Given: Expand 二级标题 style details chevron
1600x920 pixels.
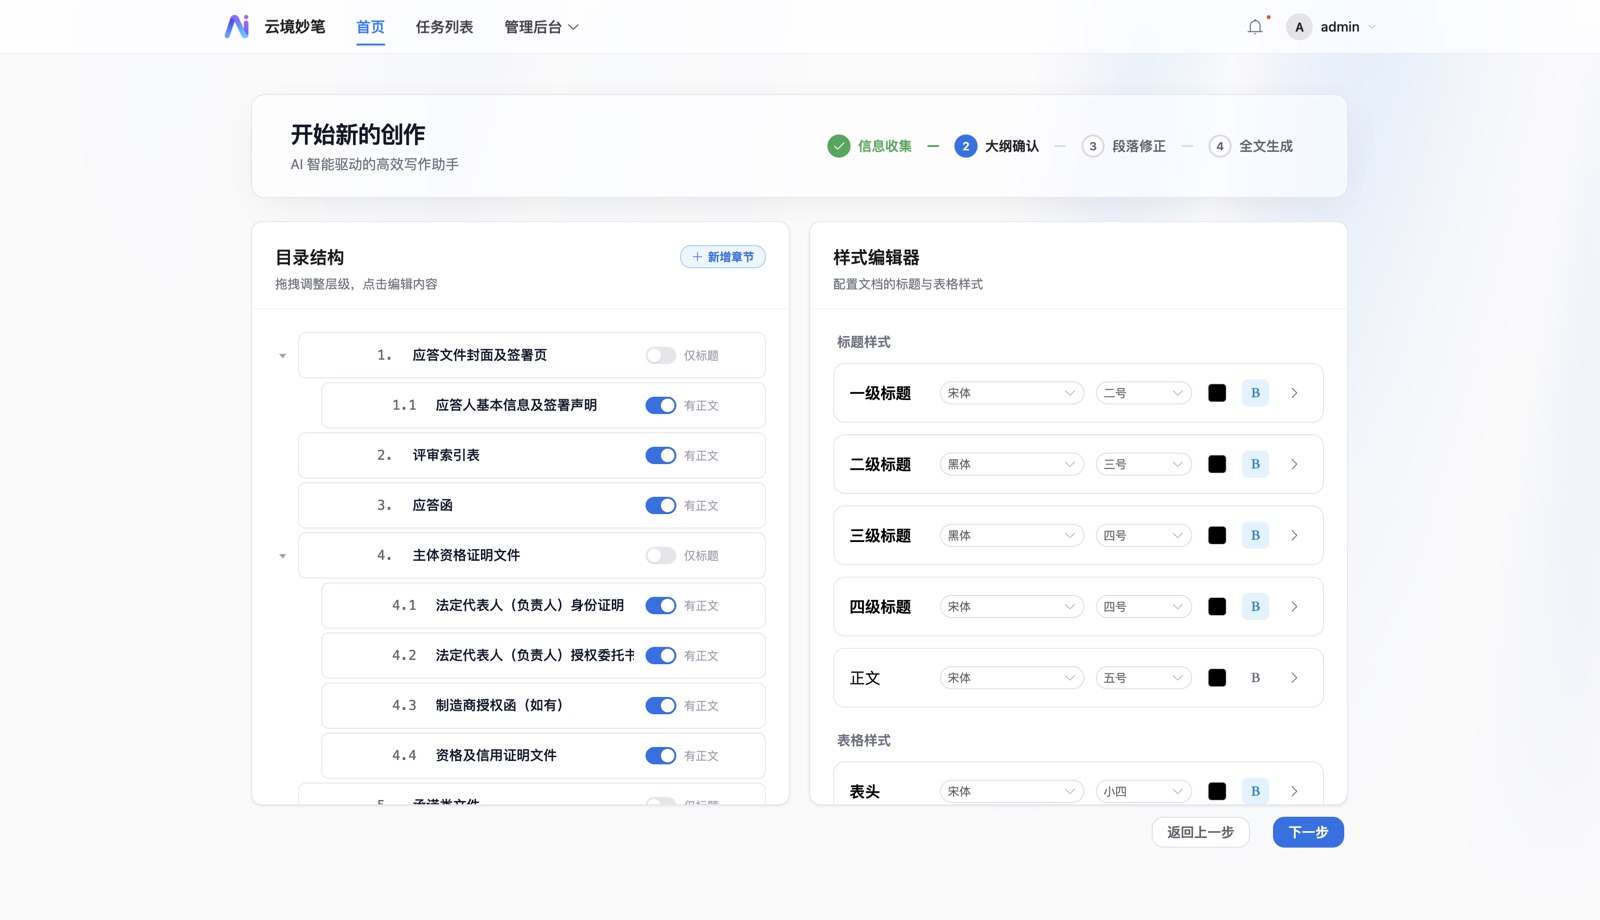Looking at the screenshot, I should (x=1294, y=464).
